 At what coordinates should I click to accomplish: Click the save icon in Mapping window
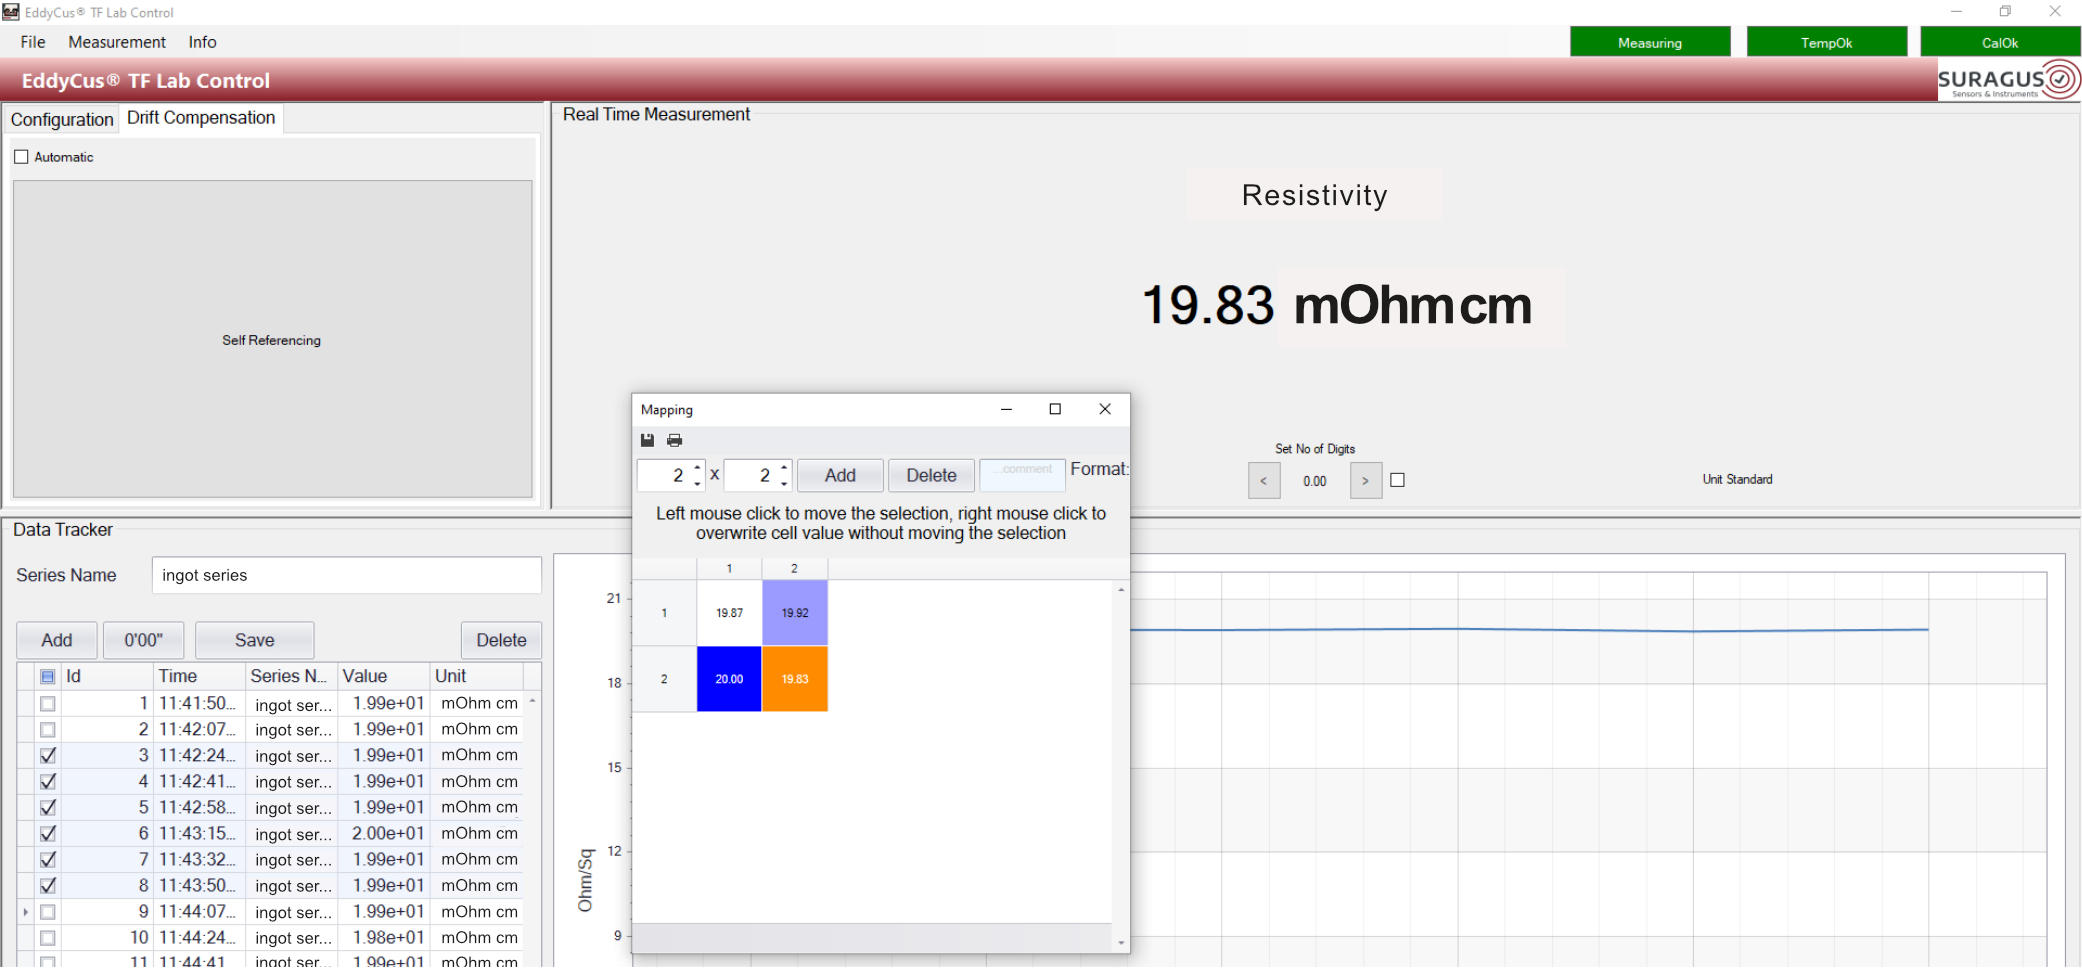(647, 440)
